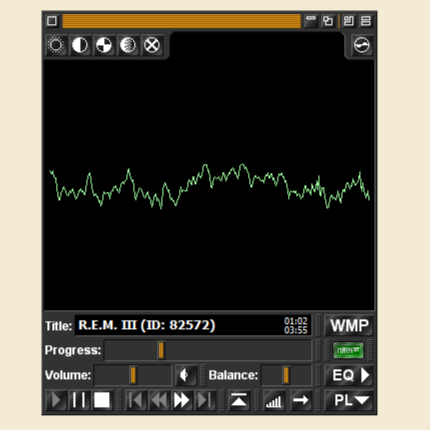The width and height of the screenshot is (430, 430).
Task: Fast forward the current track
Action: pyautogui.click(x=182, y=400)
